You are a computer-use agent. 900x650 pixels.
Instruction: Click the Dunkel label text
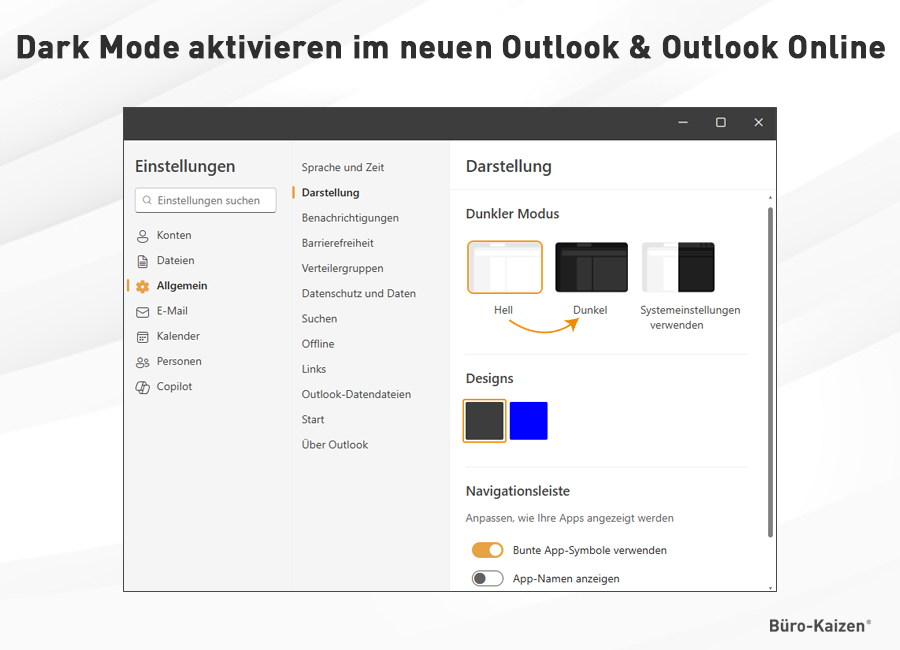(x=590, y=310)
